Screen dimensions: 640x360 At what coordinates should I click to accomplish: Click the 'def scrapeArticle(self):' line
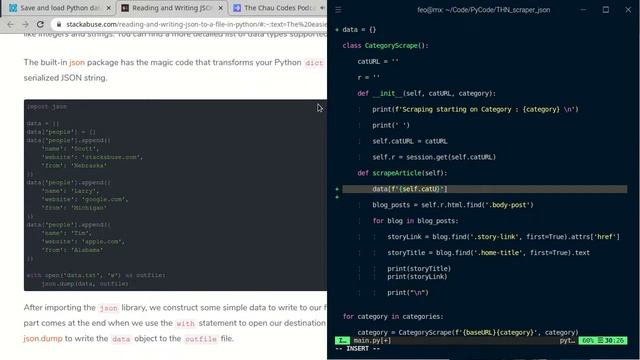click(402, 173)
